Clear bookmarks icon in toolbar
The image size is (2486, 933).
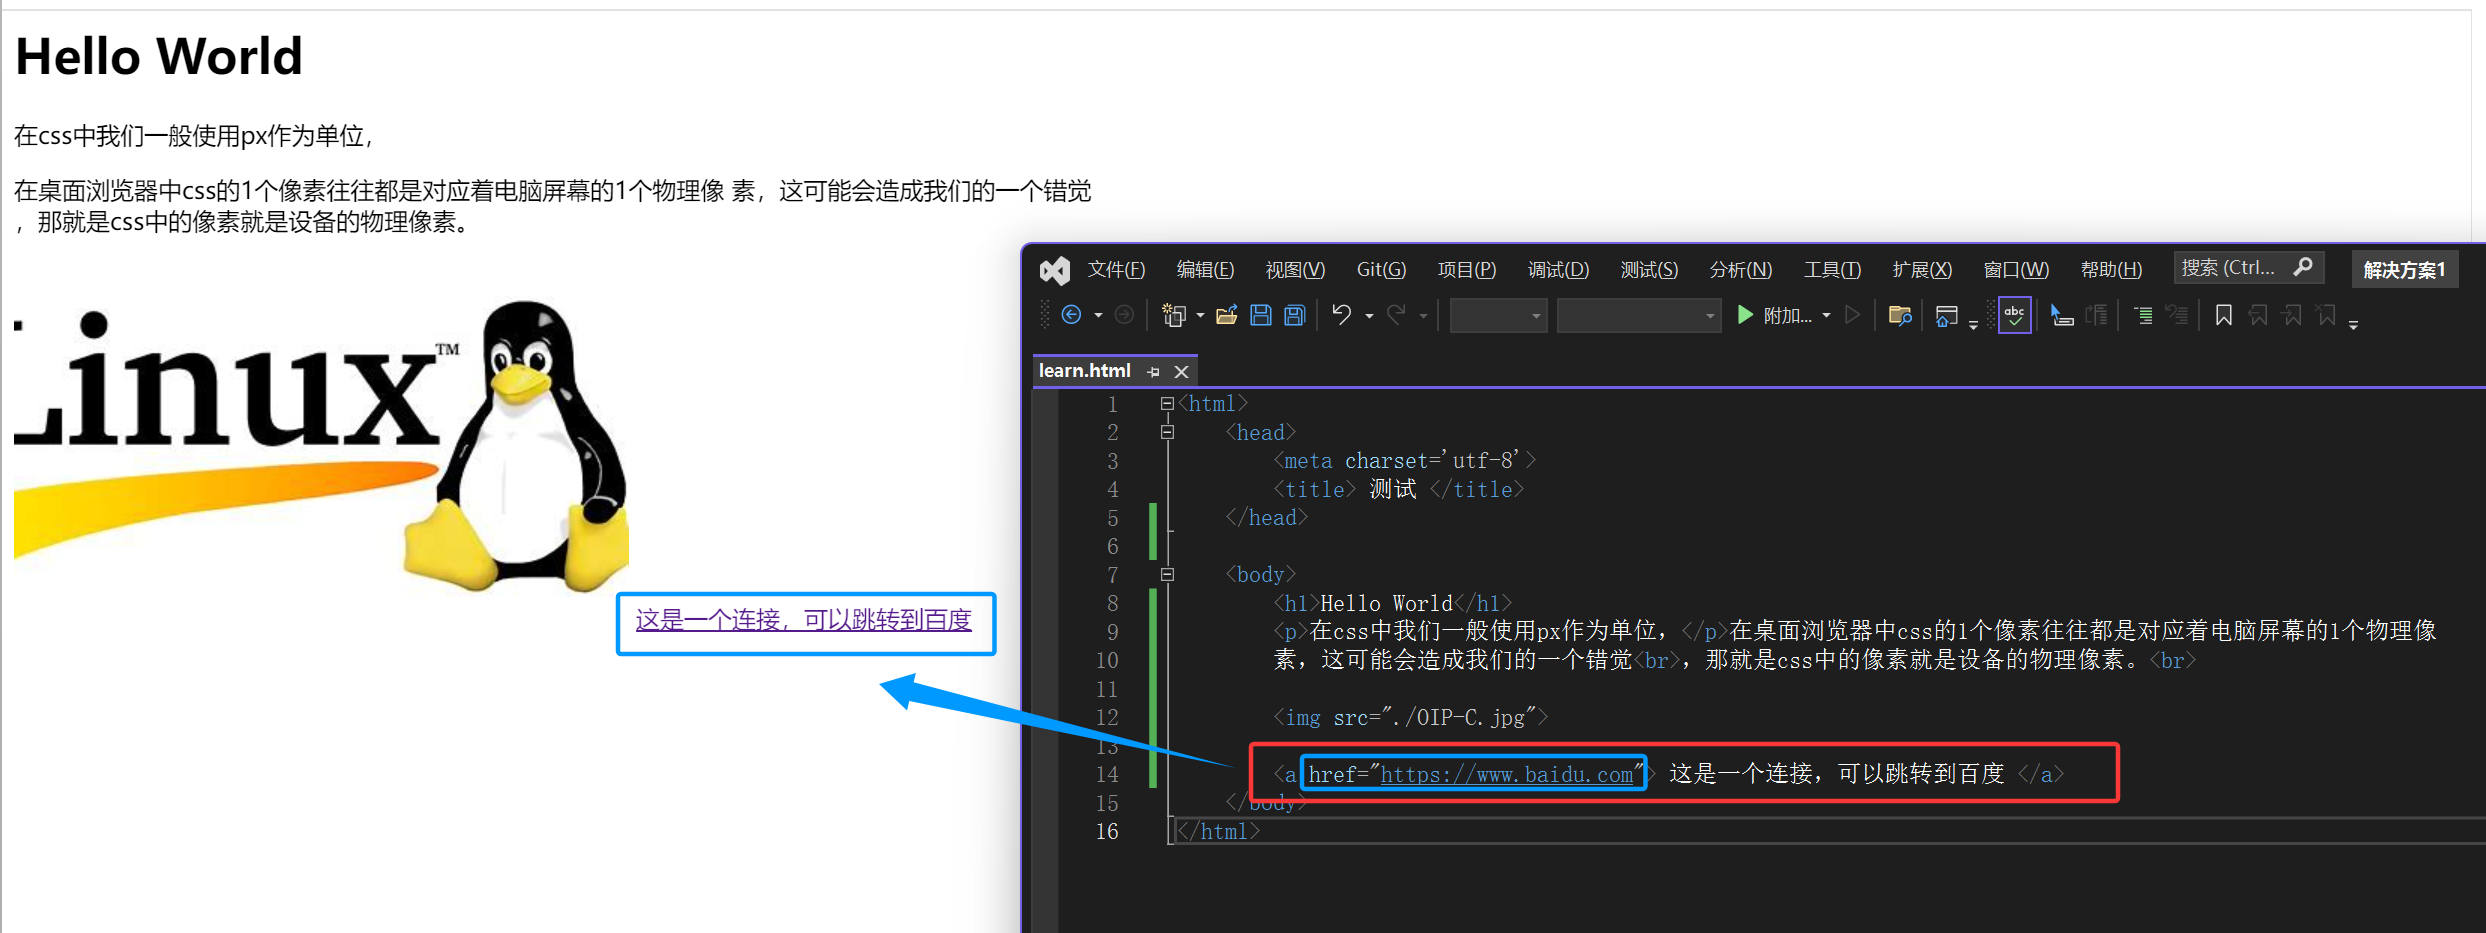tap(2326, 315)
